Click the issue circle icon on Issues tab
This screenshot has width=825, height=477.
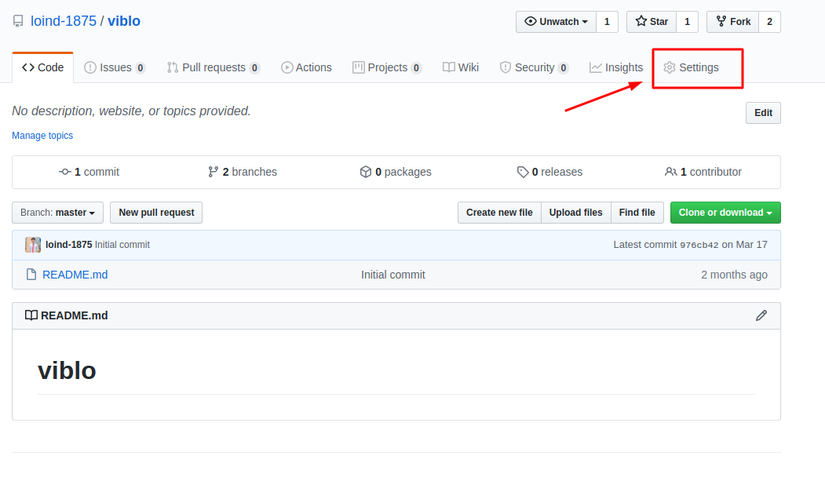click(x=90, y=67)
